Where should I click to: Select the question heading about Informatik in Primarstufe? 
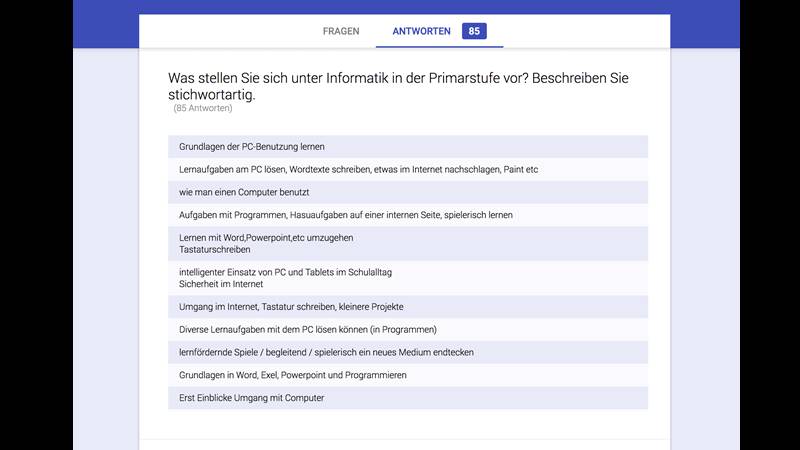[x=398, y=86]
